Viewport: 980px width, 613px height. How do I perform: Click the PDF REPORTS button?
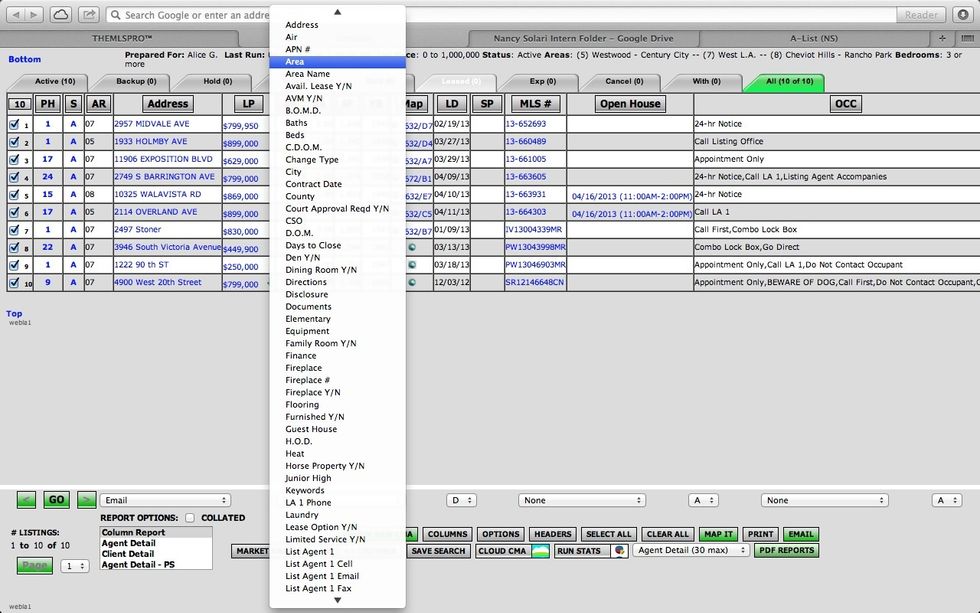(786, 551)
